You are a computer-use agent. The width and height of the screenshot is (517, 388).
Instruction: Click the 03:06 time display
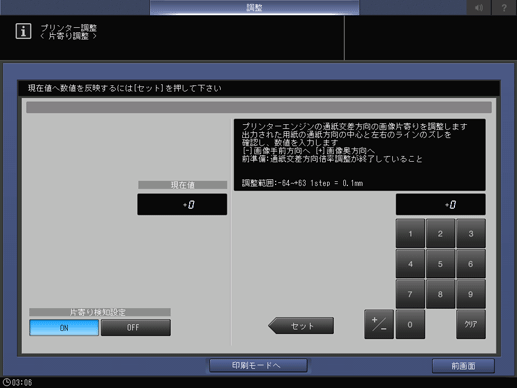pos(22,382)
